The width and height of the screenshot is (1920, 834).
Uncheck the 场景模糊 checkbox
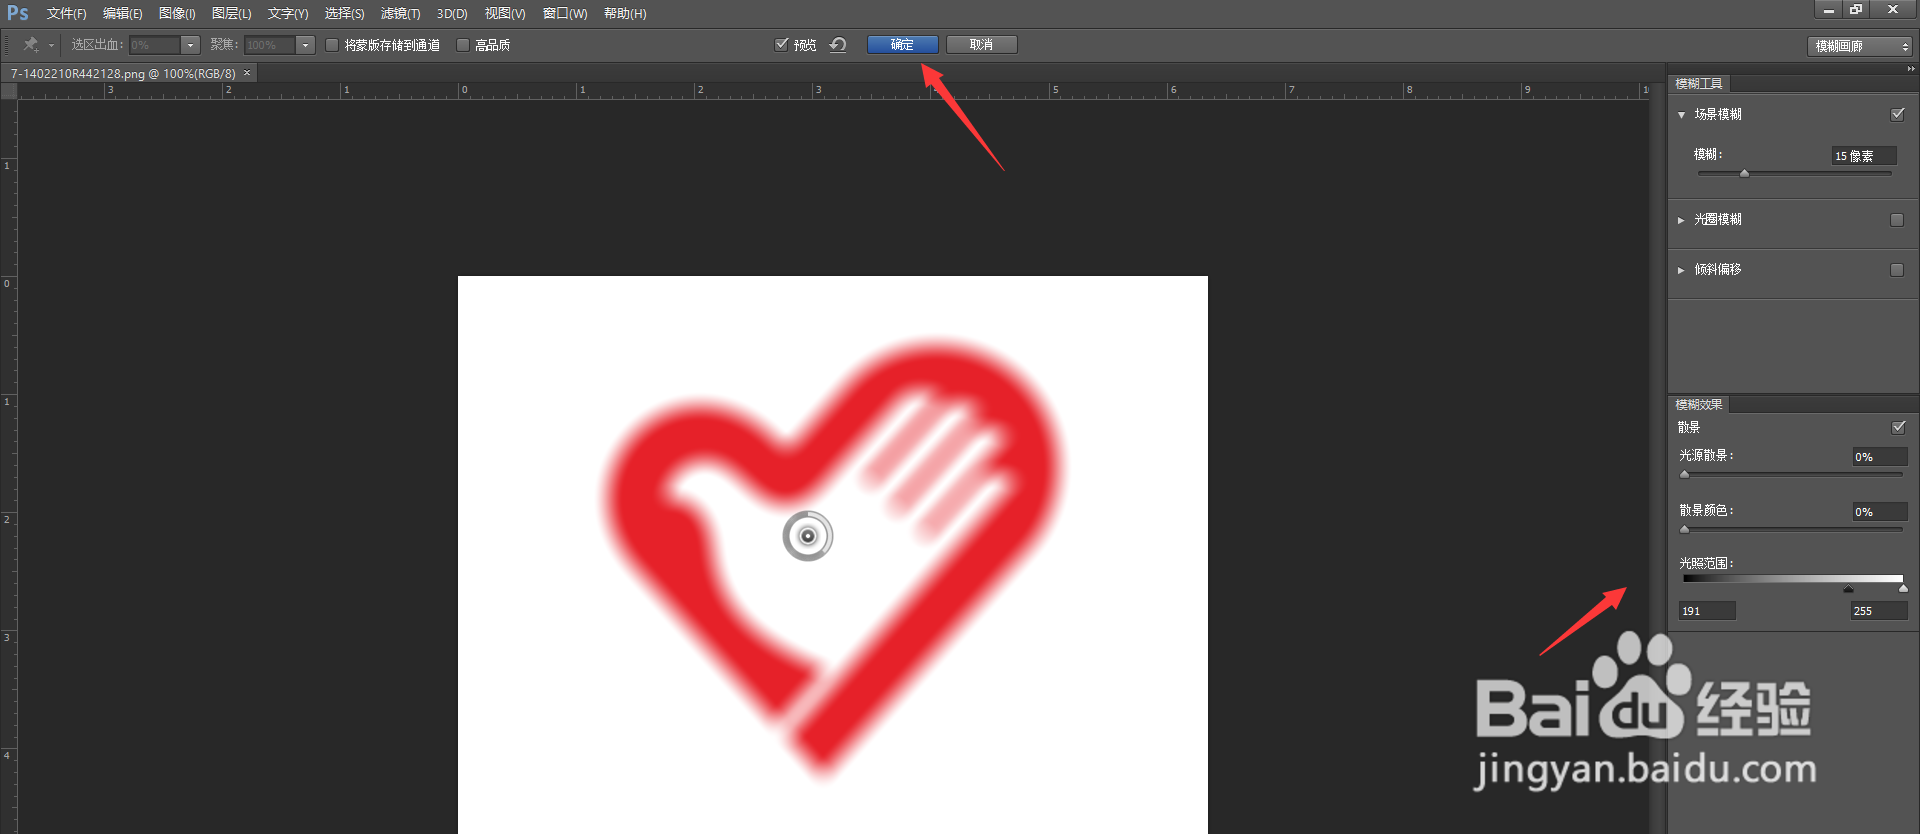[1897, 114]
